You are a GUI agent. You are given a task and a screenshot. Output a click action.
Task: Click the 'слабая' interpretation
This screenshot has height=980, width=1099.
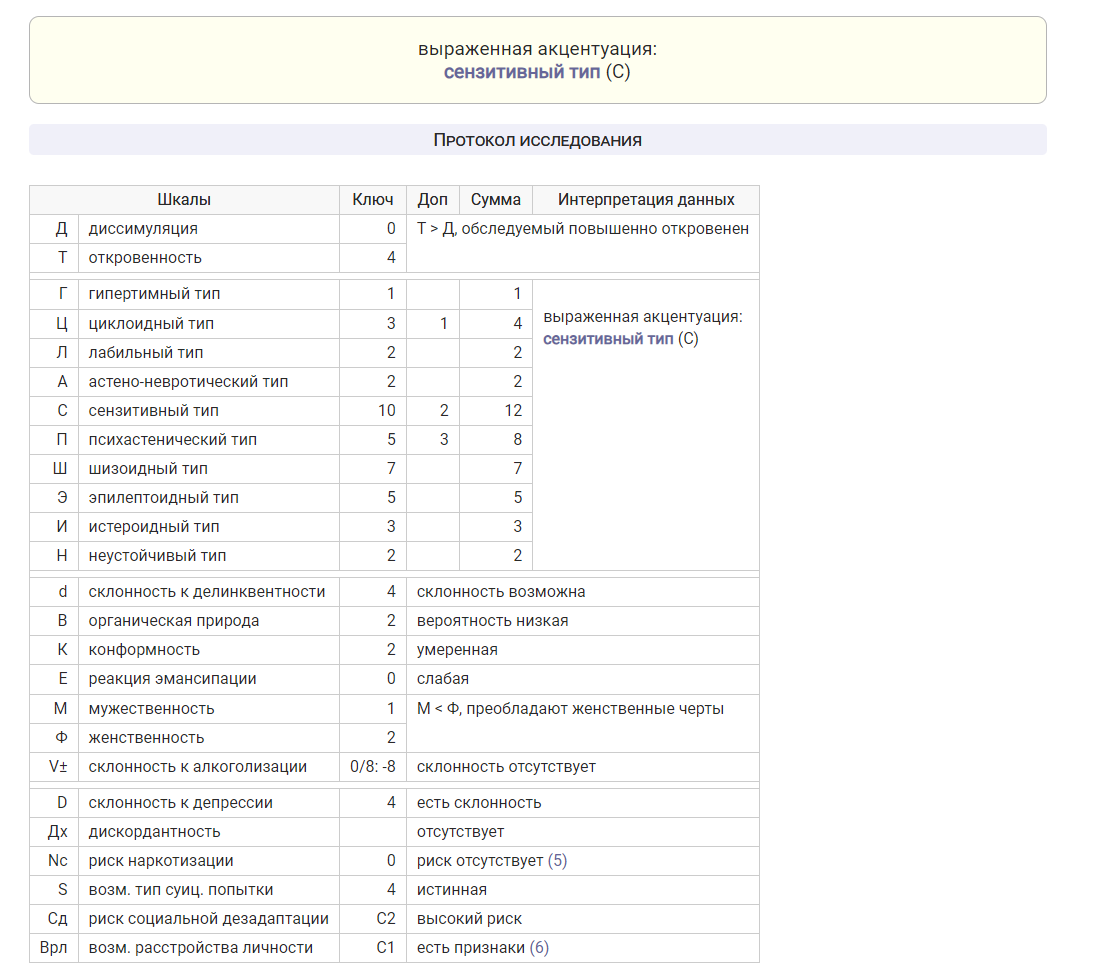coord(443,679)
